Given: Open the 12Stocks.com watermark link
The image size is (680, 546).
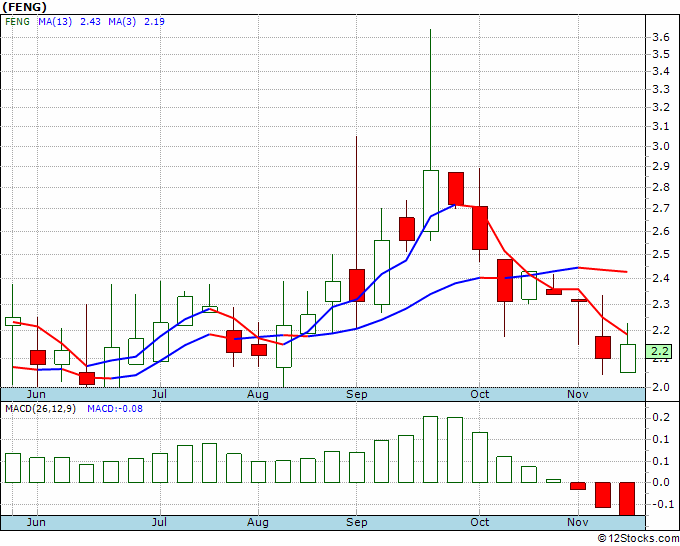Looking at the screenshot, I should point(640,538).
